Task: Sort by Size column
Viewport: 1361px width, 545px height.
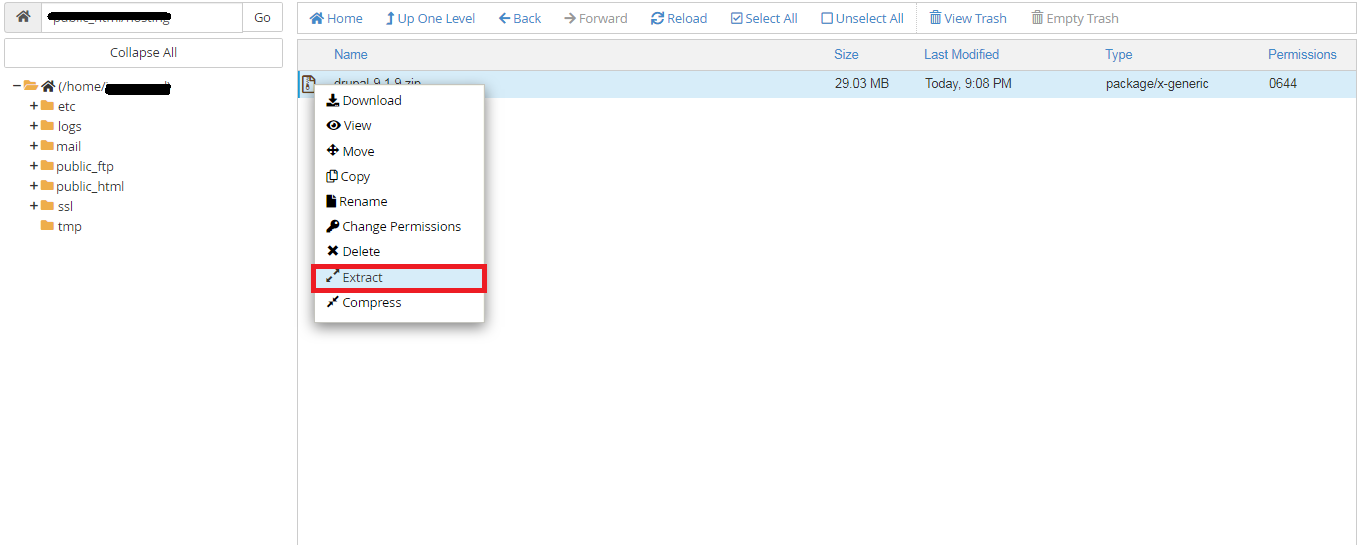Action: (846, 55)
